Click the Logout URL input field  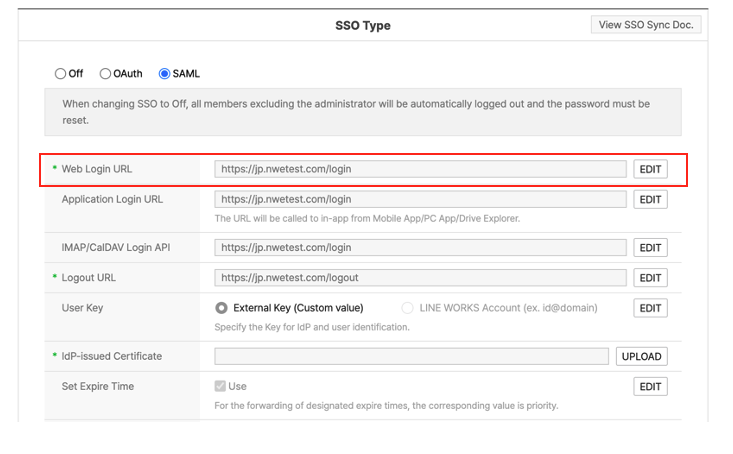point(420,277)
